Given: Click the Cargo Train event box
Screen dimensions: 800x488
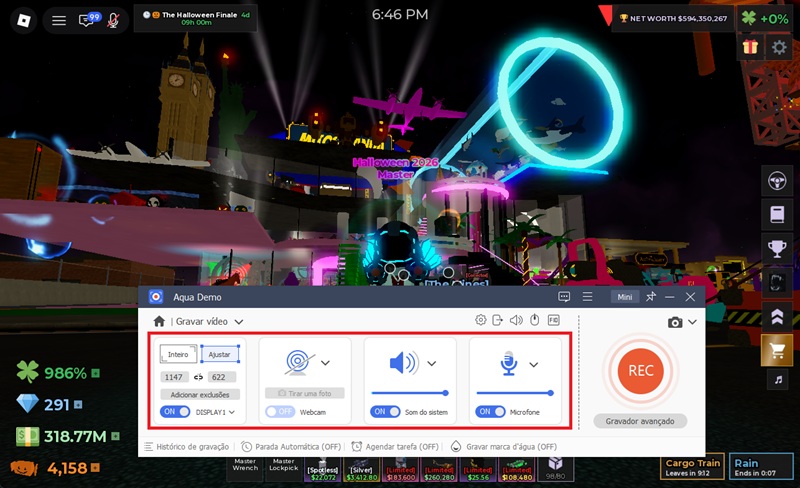Looking at the screenshot, I should point(692,467).
